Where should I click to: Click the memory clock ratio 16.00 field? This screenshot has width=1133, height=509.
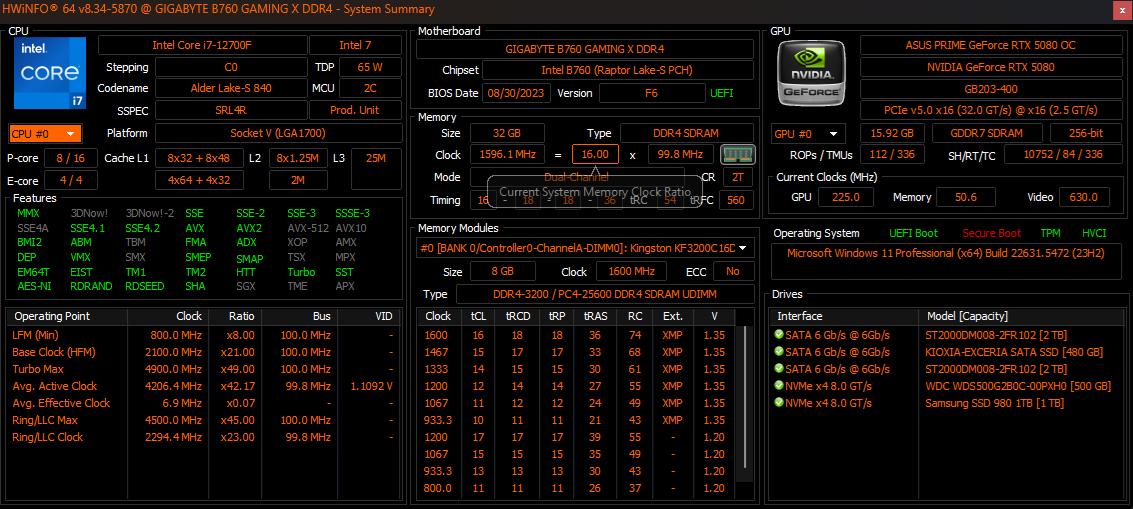coord(595,155)
